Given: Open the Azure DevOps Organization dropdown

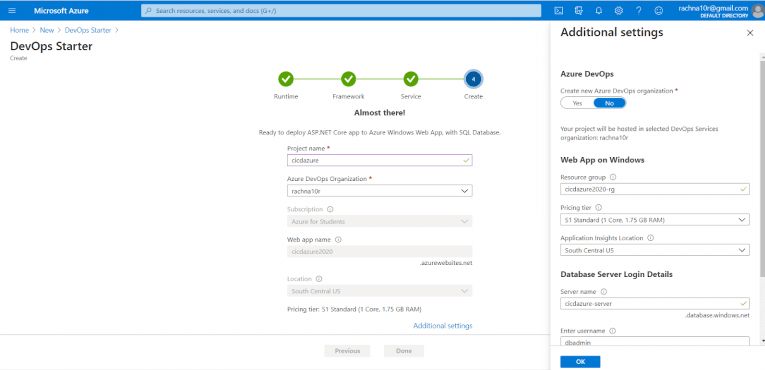Looking at the screenshot, I should click(380, 191).
